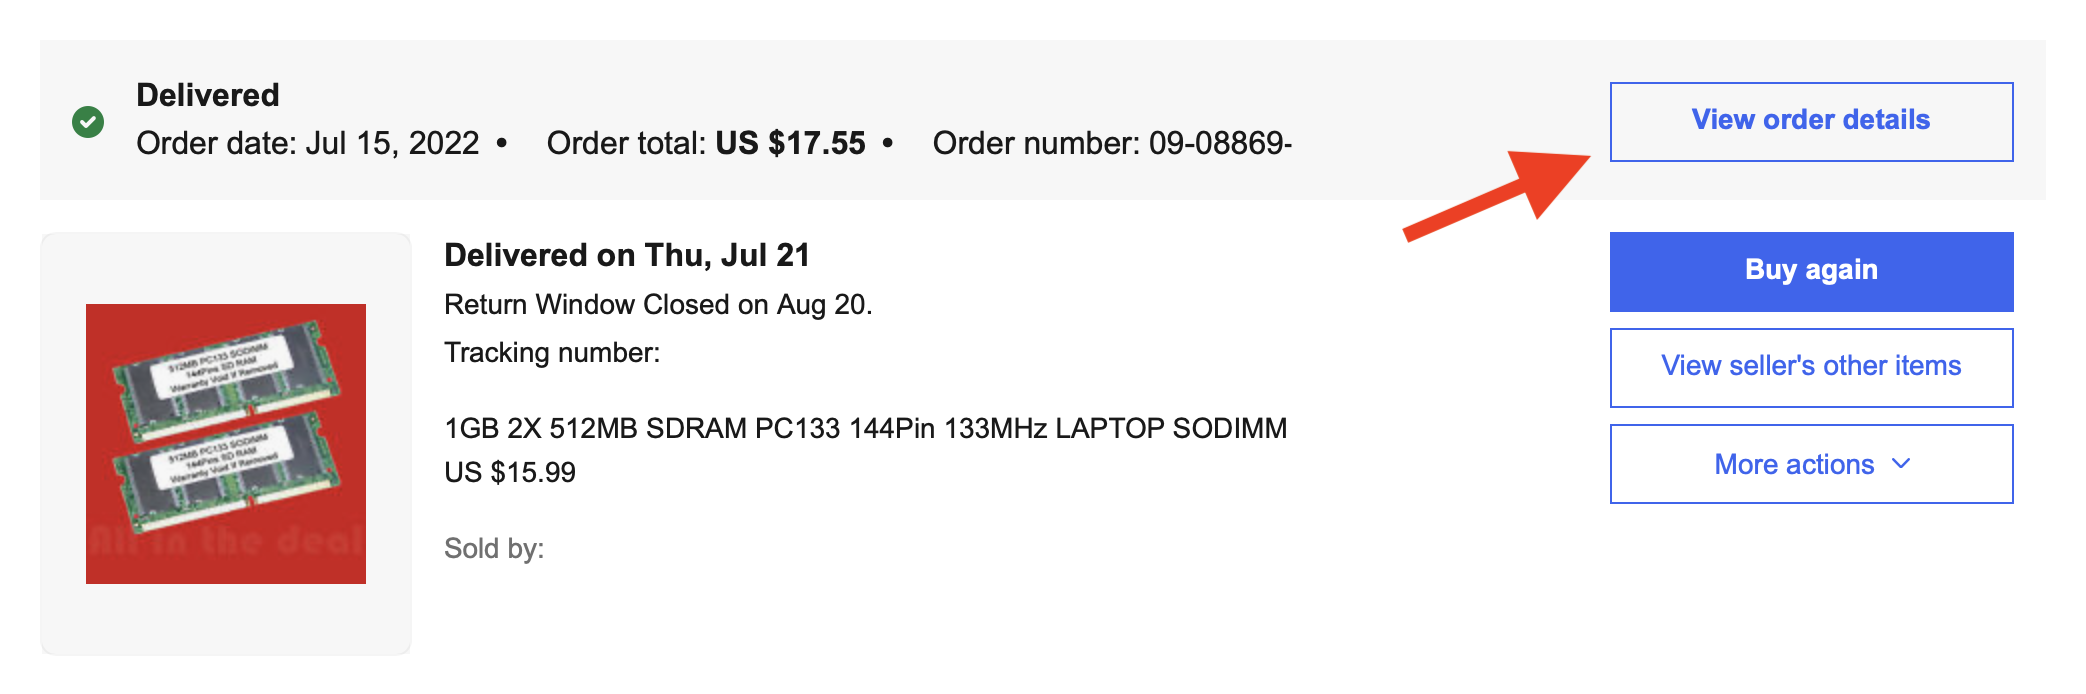The height and width of the screenshot is (694, 2086).
Task: Click the More actions chevron arrow
Action: pos(1901,464)
